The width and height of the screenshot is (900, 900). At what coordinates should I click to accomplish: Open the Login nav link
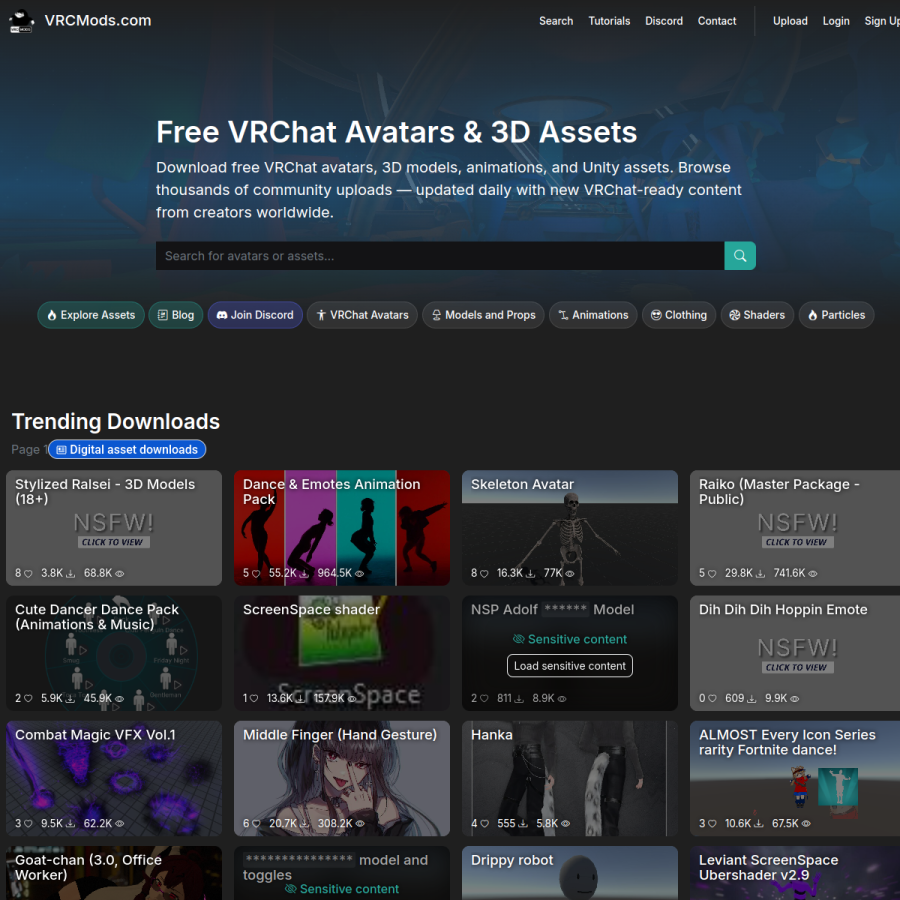(x=836, y=21)
